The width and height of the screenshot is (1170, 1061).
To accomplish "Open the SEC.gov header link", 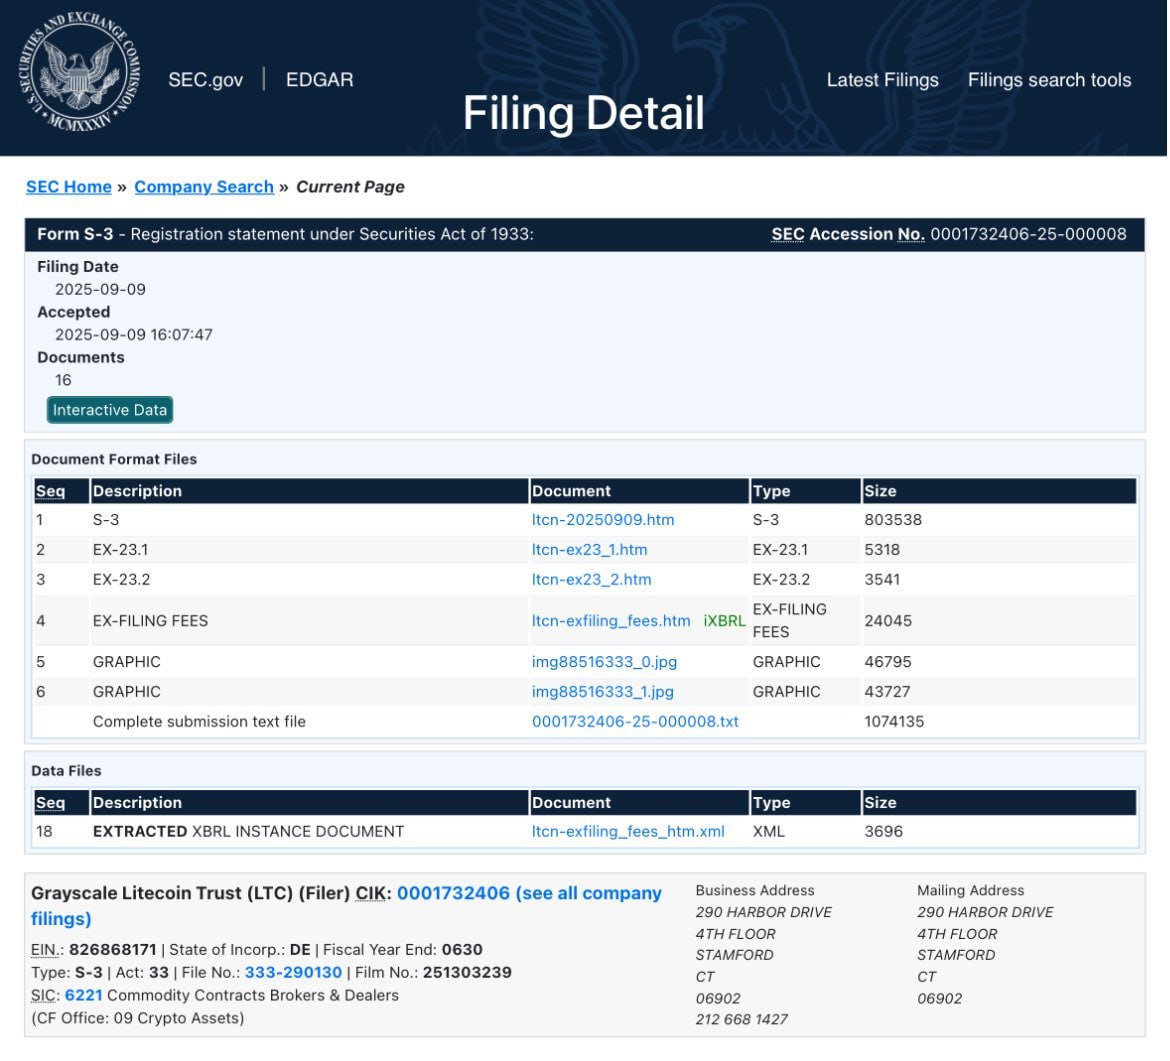I will coord(205,80).
